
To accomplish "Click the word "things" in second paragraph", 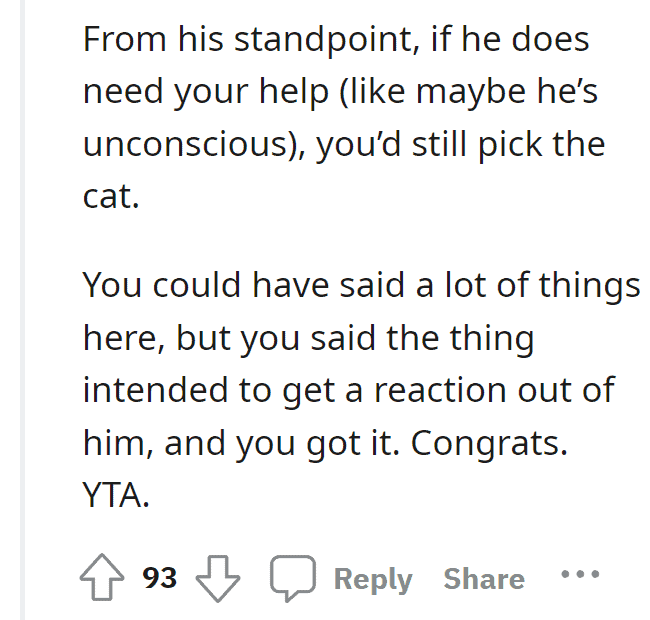I will click(589, 287).
